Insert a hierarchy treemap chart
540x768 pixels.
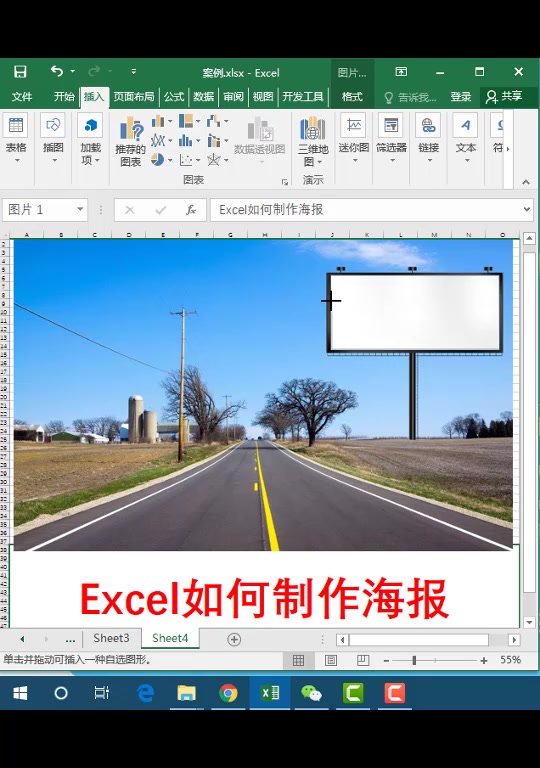coord(189,121)
